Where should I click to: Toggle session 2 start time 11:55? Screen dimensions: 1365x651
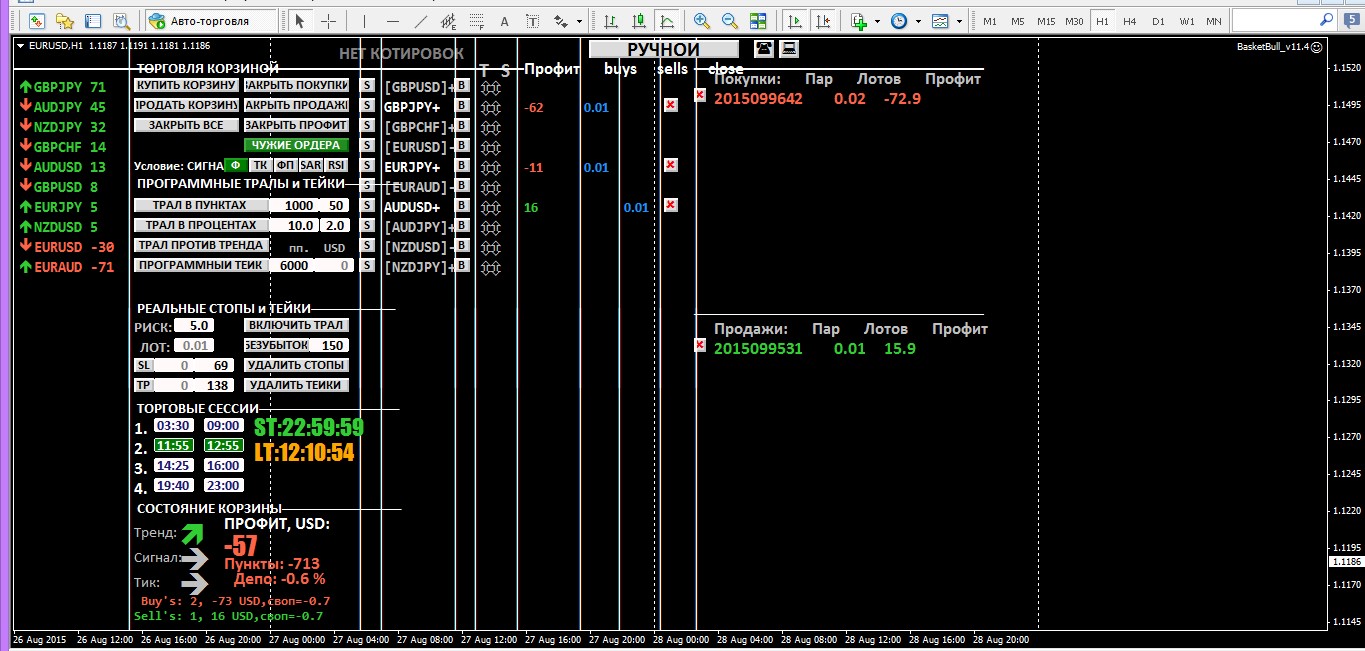click(x=174, y=445)
